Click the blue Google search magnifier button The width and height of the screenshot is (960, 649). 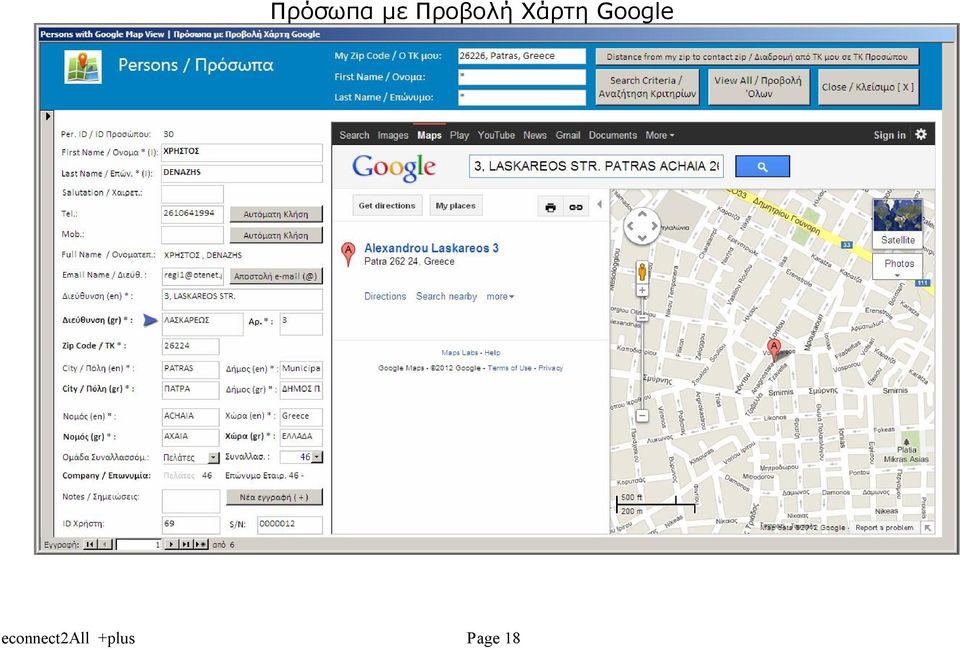pos(762,166)
